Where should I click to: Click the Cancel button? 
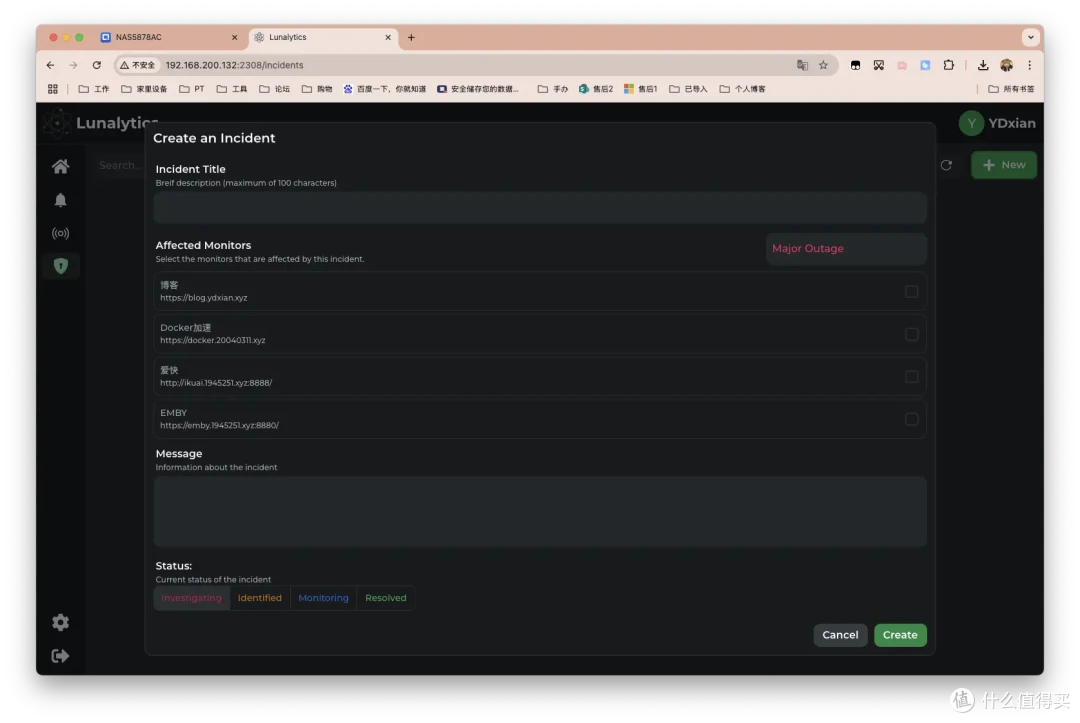(x=840, y=635)
